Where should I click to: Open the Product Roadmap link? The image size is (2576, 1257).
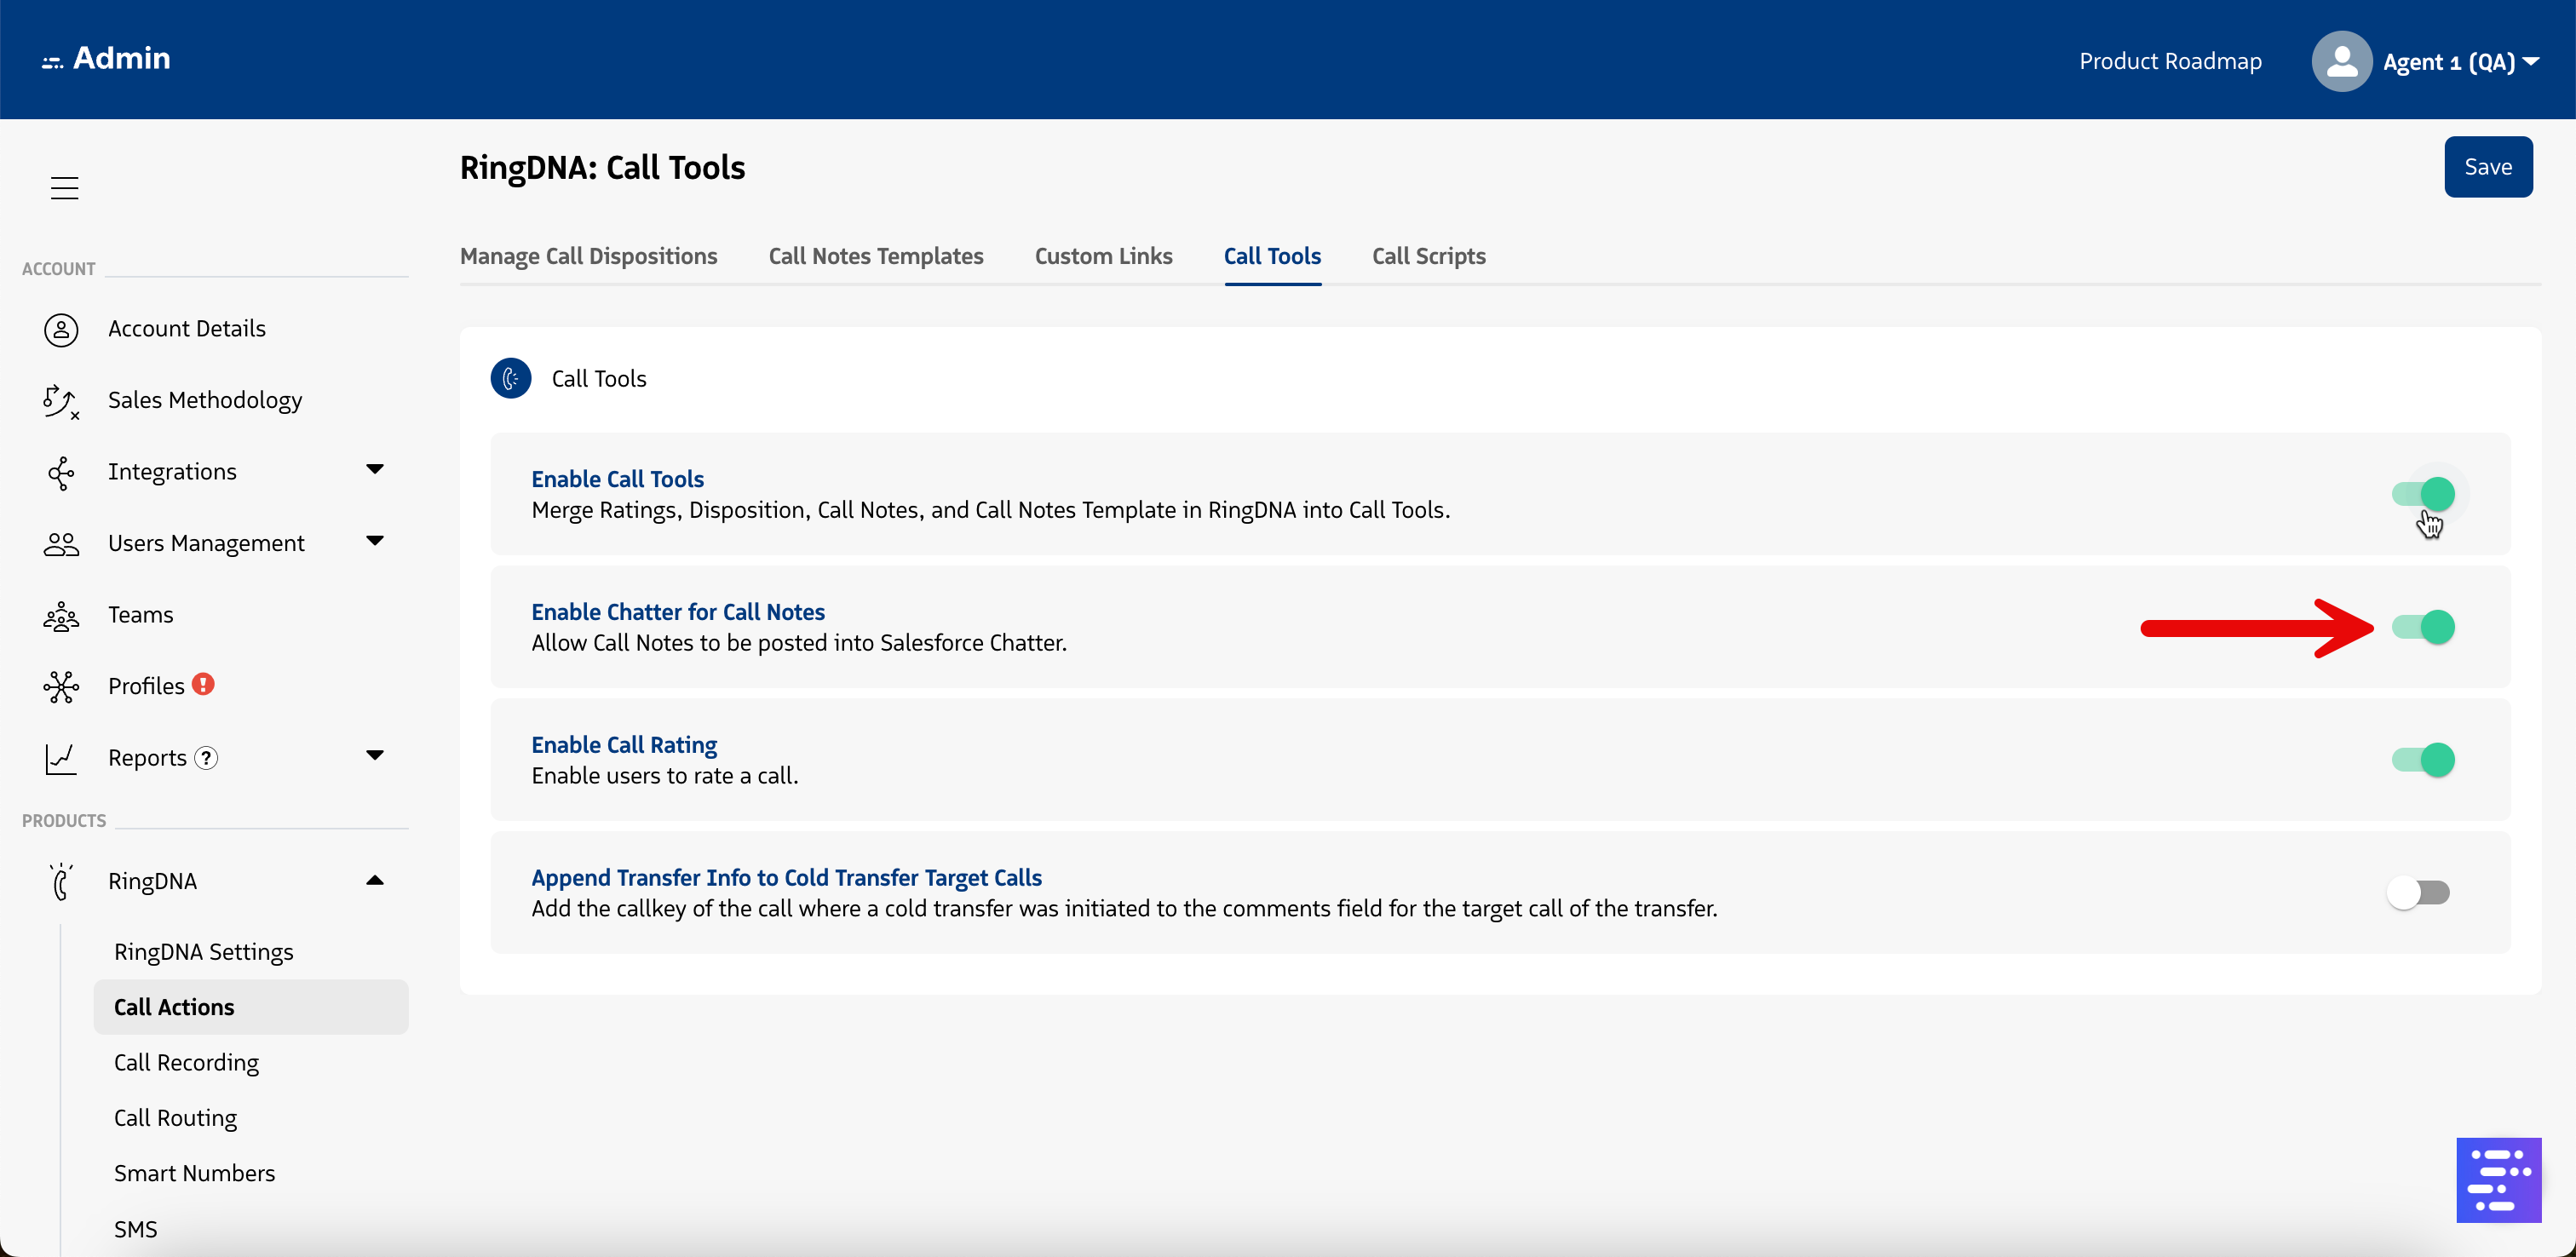click(x=2170, y=62)
